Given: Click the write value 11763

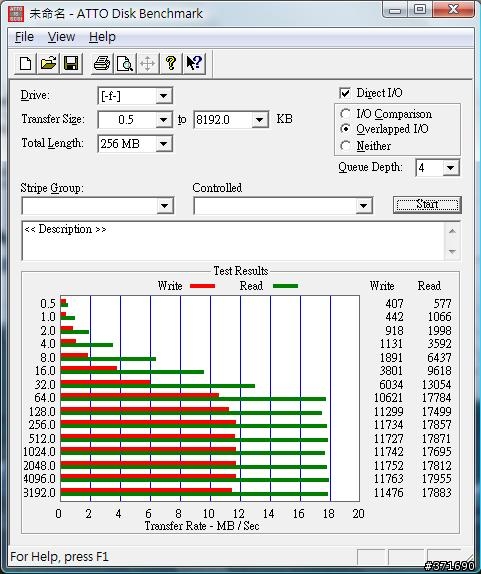Looking at the screenshot, I should pos(388,479).
